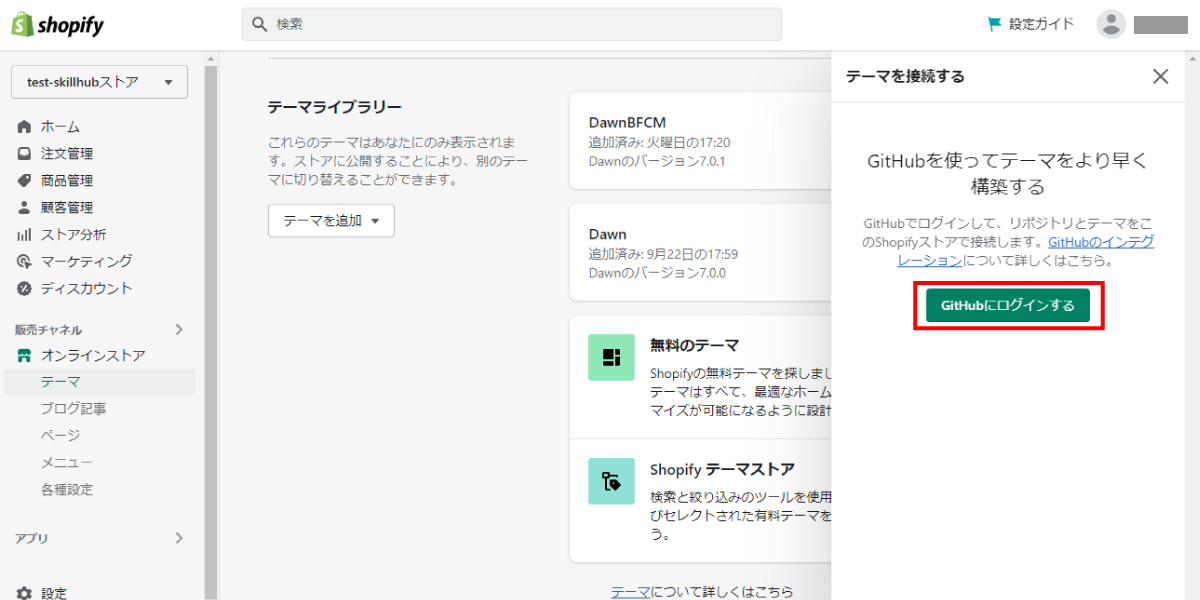This screenshot has height=600, width=1200.
Task: Click the 設定ガイド flag icon
Action: click(994, 24)
